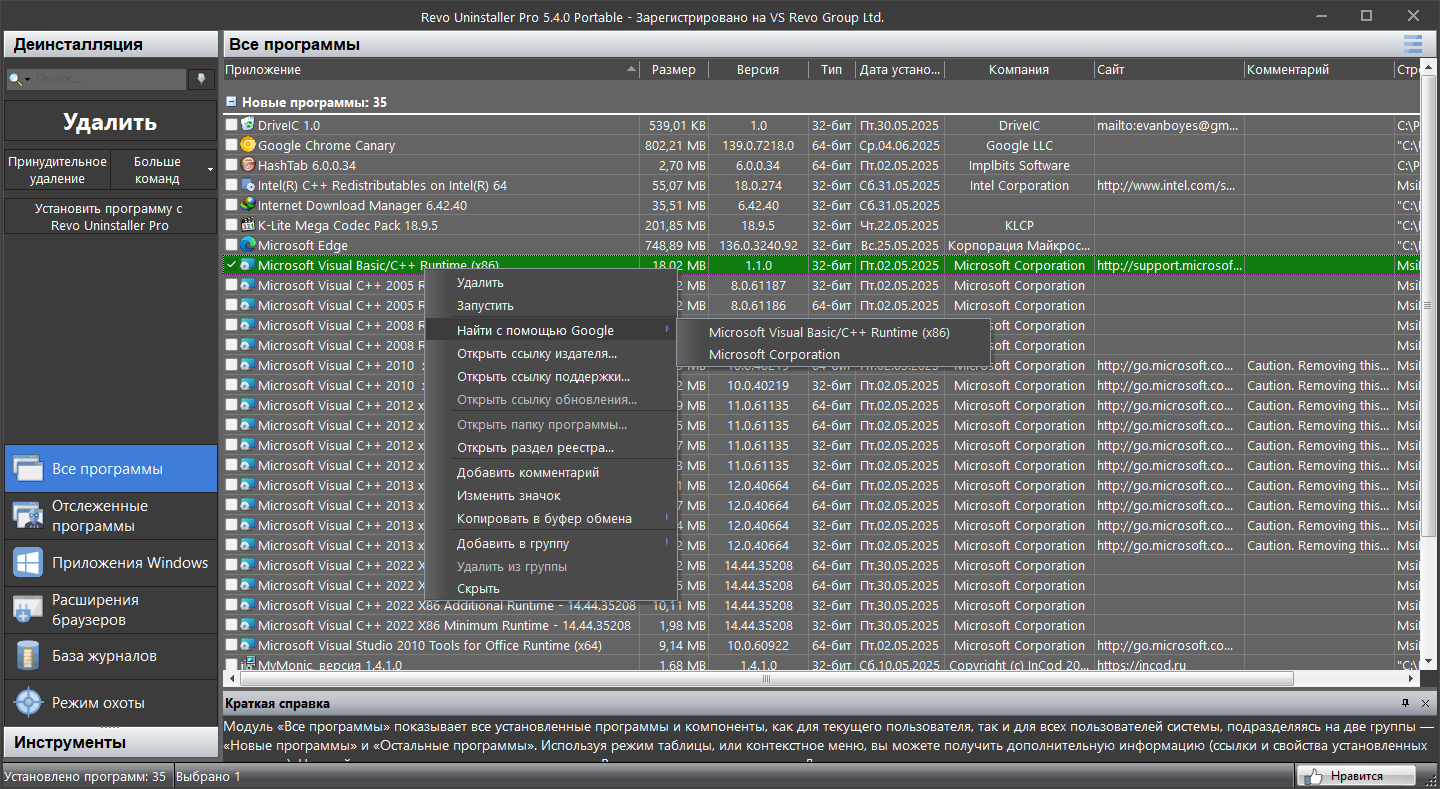This screenshot has height=789, width=1440.
Task: Open the Traced Programs (Отслеженные программы) icon
Action: pyautogui.click(x=28, y=515)
